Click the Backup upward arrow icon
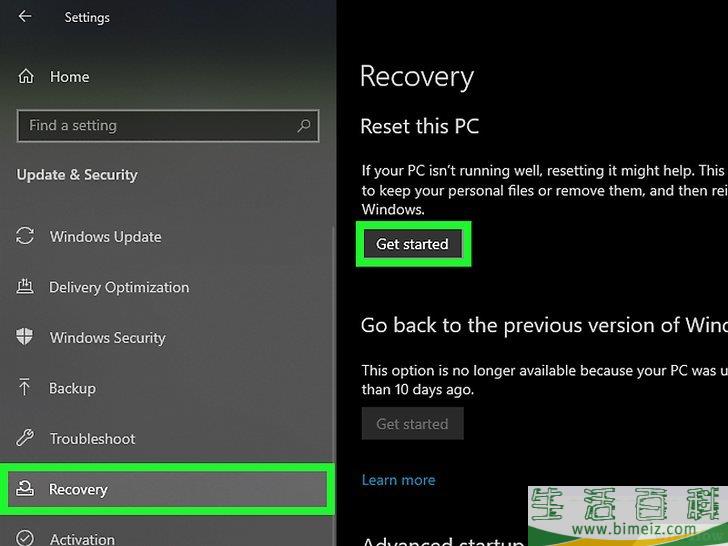728x546 pixels. pyautogui.click(x=26, y=388)
